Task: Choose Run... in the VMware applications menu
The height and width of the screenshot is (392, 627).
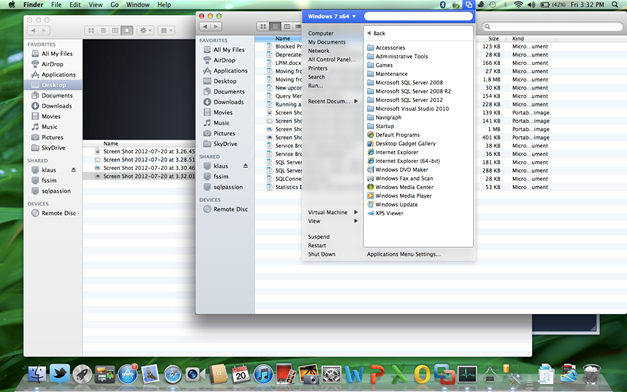Action: tap(315, 86)
